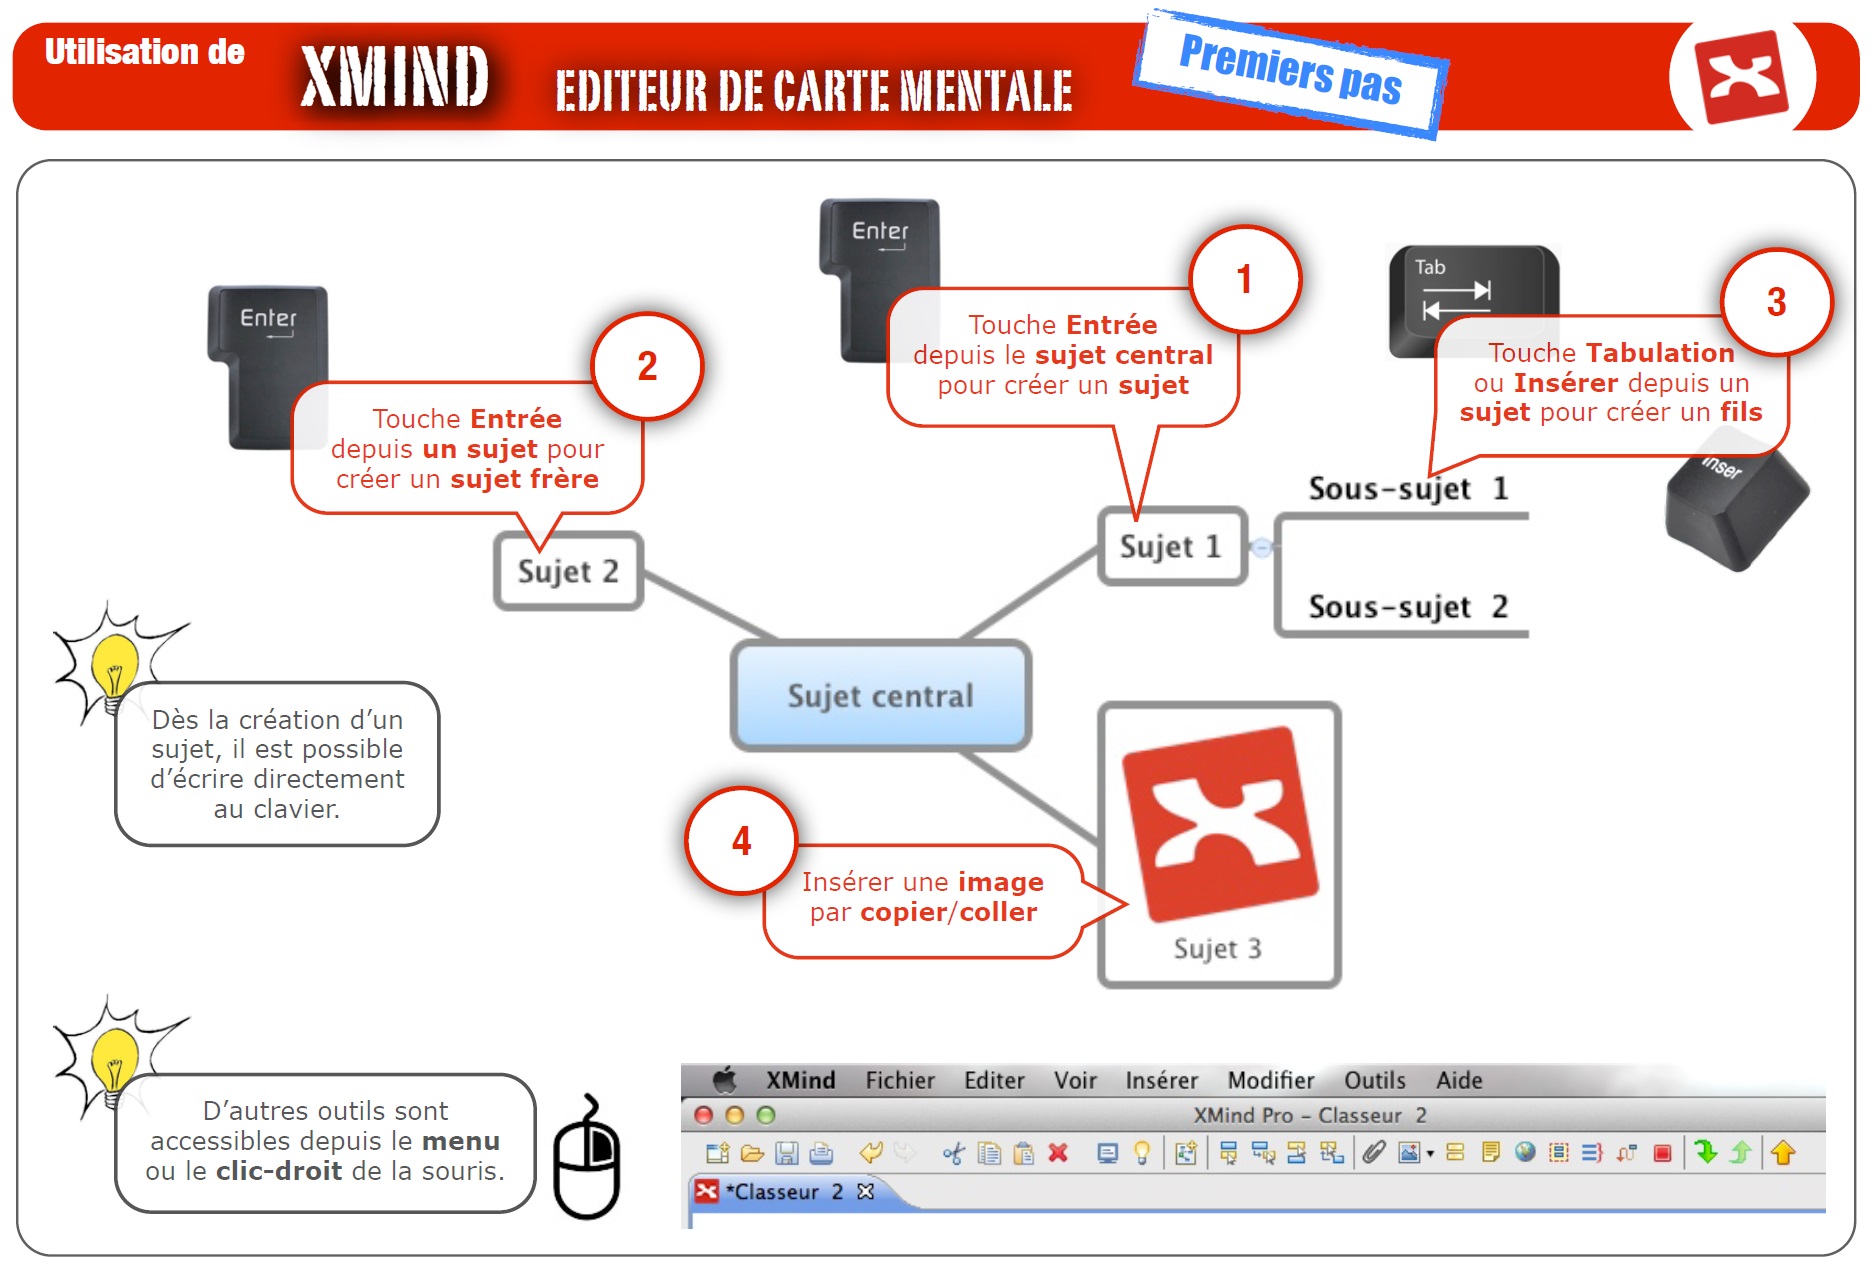Select the Sujet central topic

[881, 696]
